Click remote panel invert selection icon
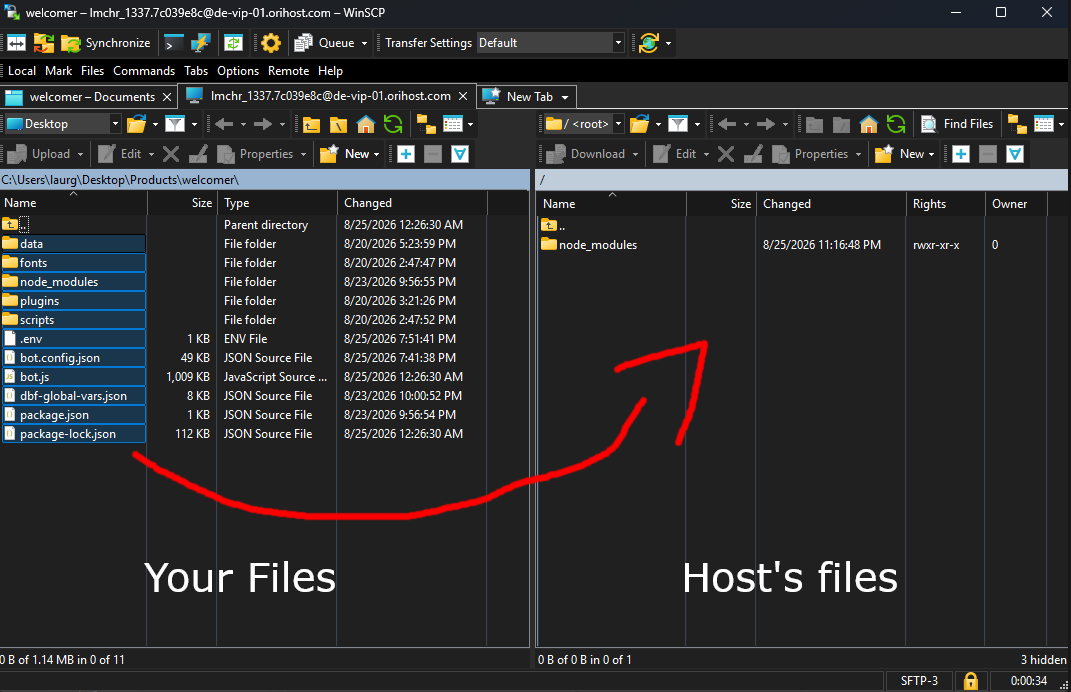The width and height of the screenshot is (1071, 692). [1015, 154]
